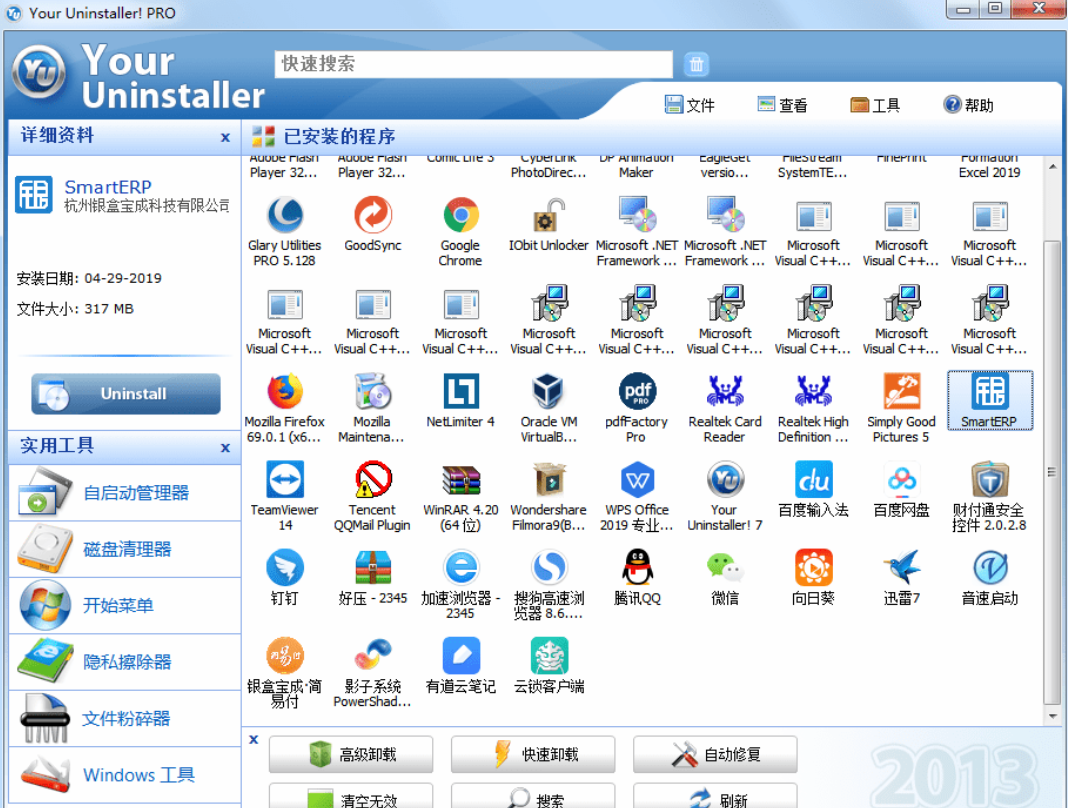Image resolution: width=1068 pixels, height=808 pixels.
Task: Open Windows 工具 entry
Action: pyautogui.click(x=125, y=775)
